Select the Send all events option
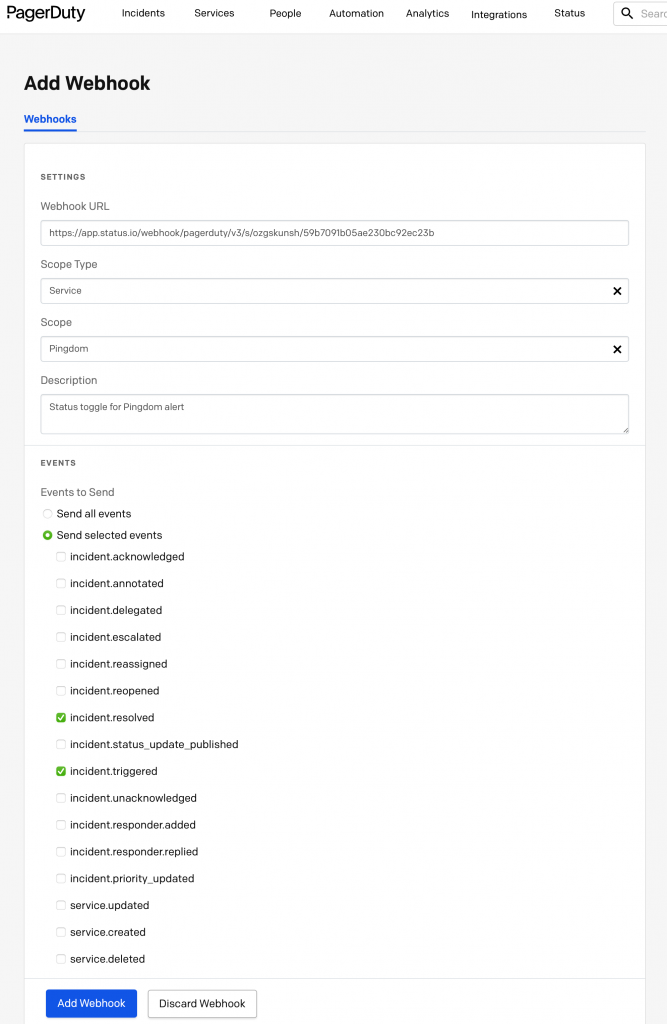The width and height of the screenshot is (667, 1024). tap(47, 513)
